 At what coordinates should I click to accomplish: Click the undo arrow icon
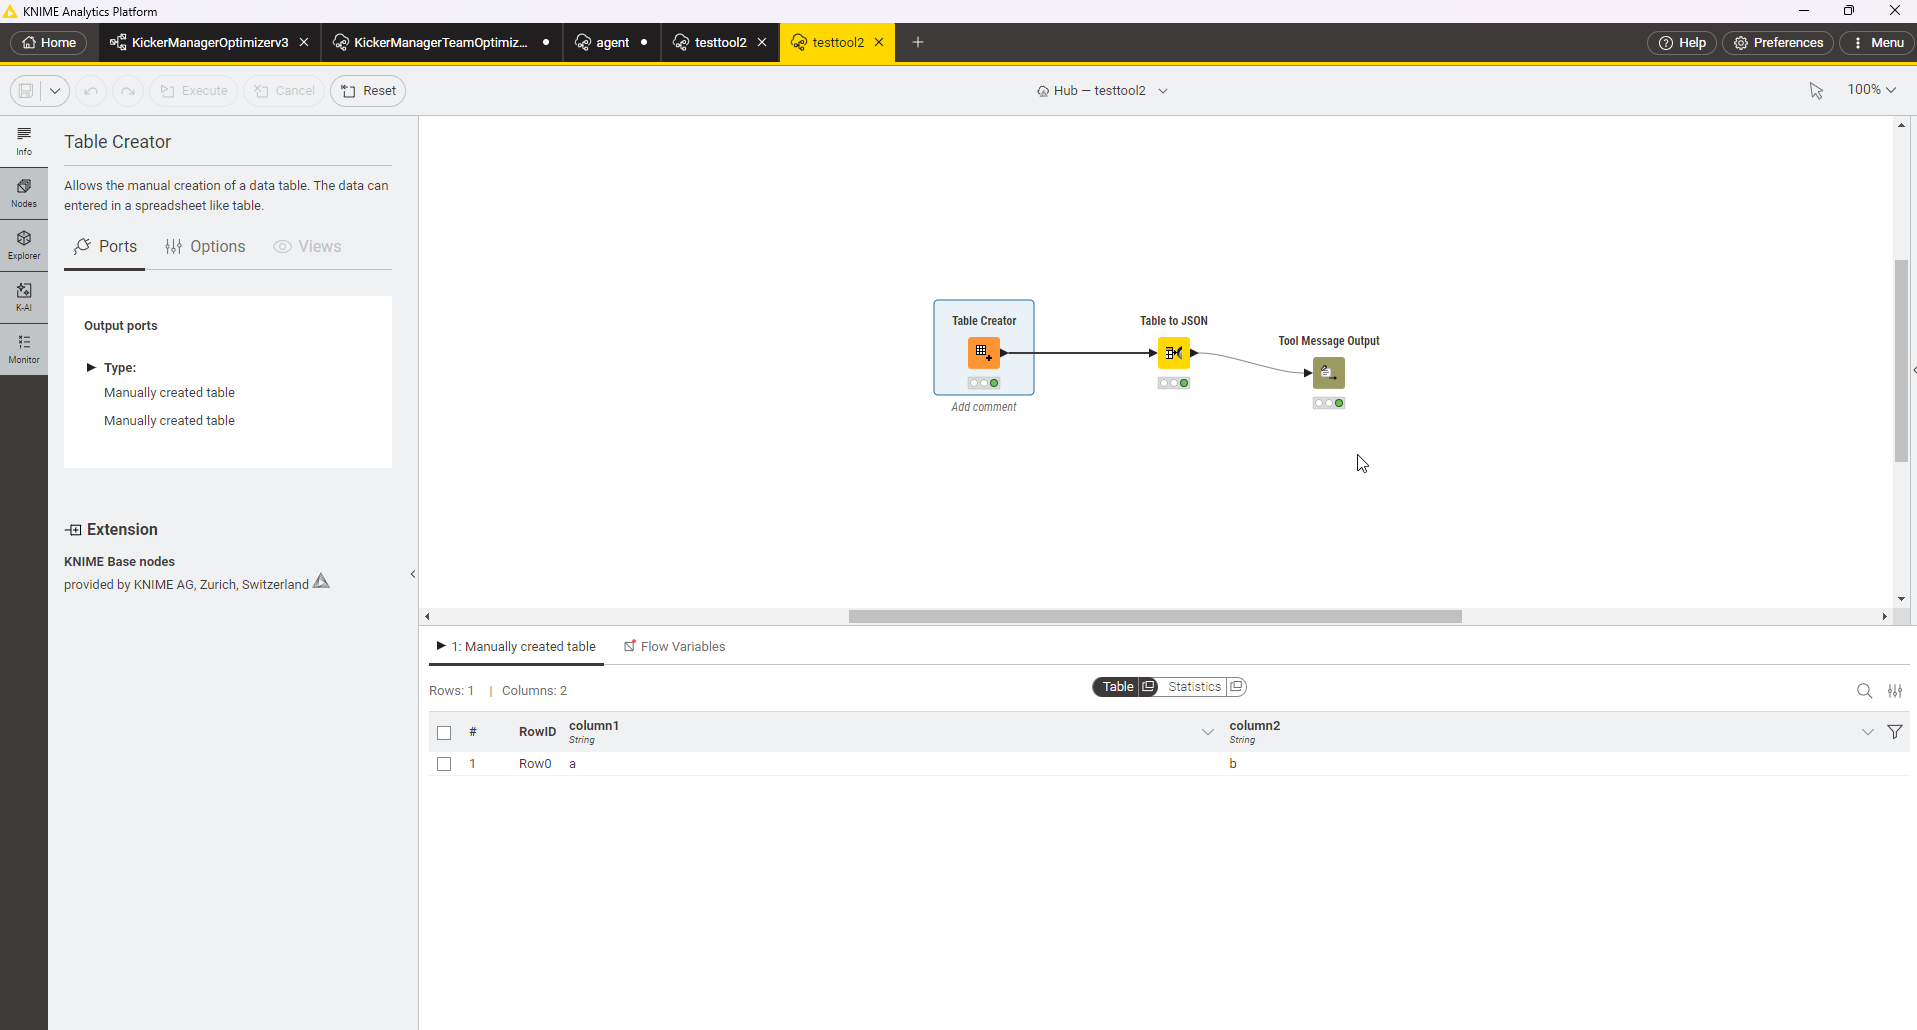[x=91, y=91]
